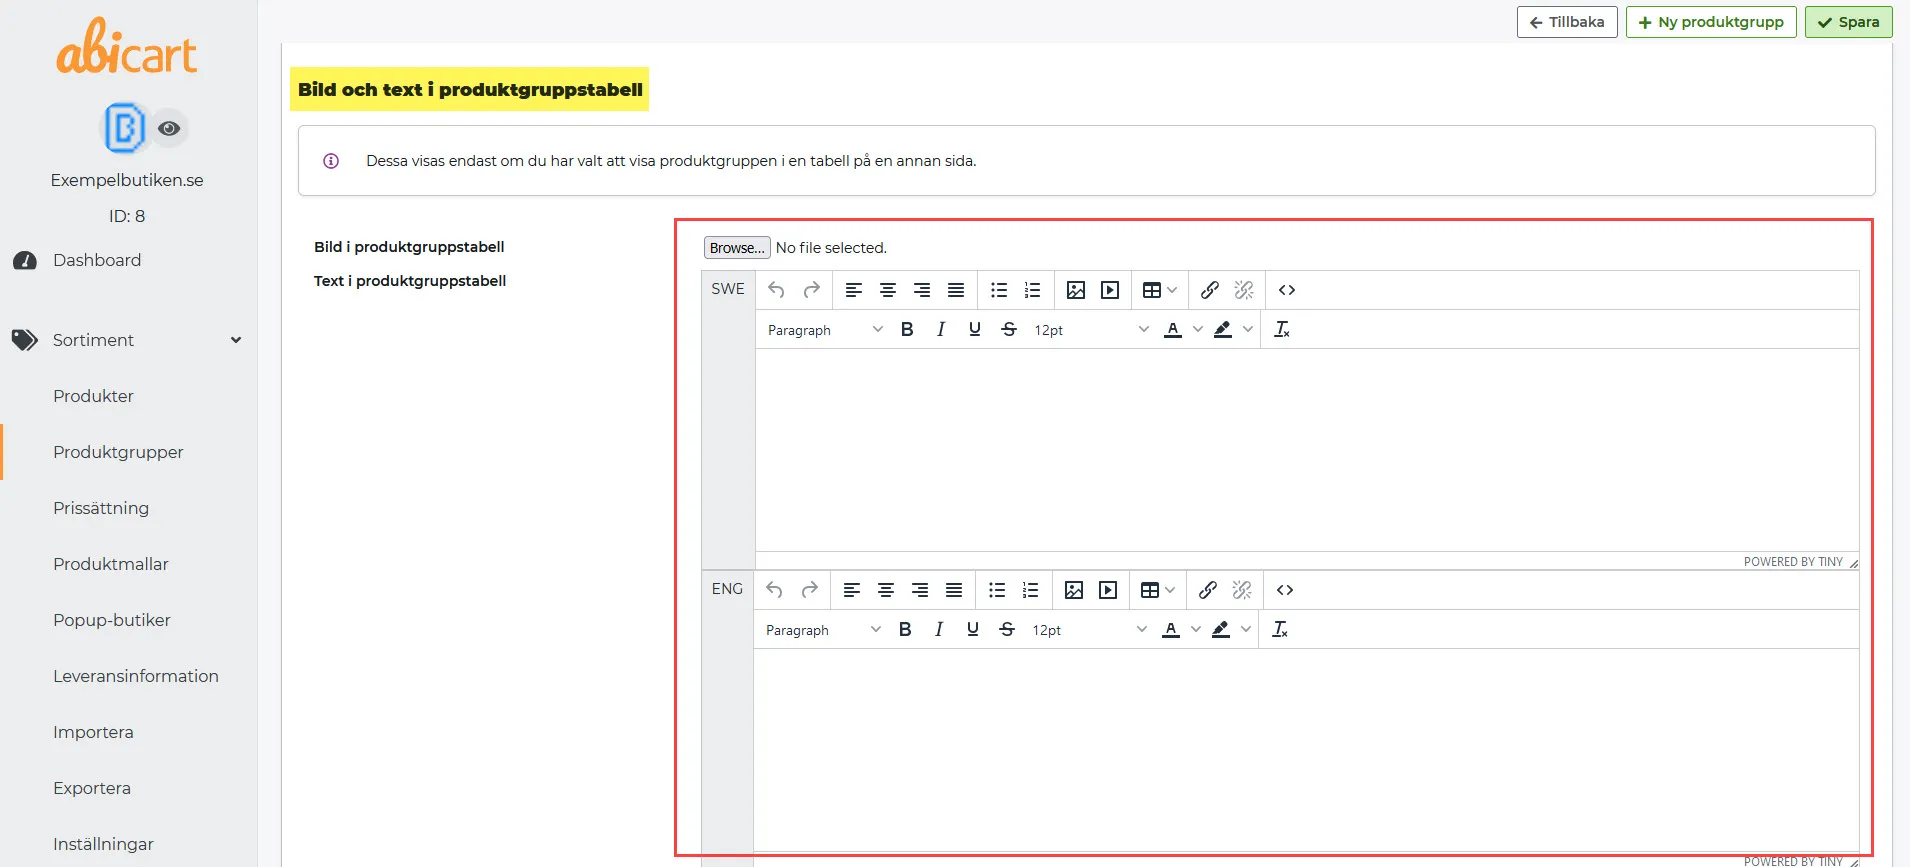Screen dimensions: 1910x867
Task: Open Paragraph format dropdown in SWE editor
Action: point(825,329)
